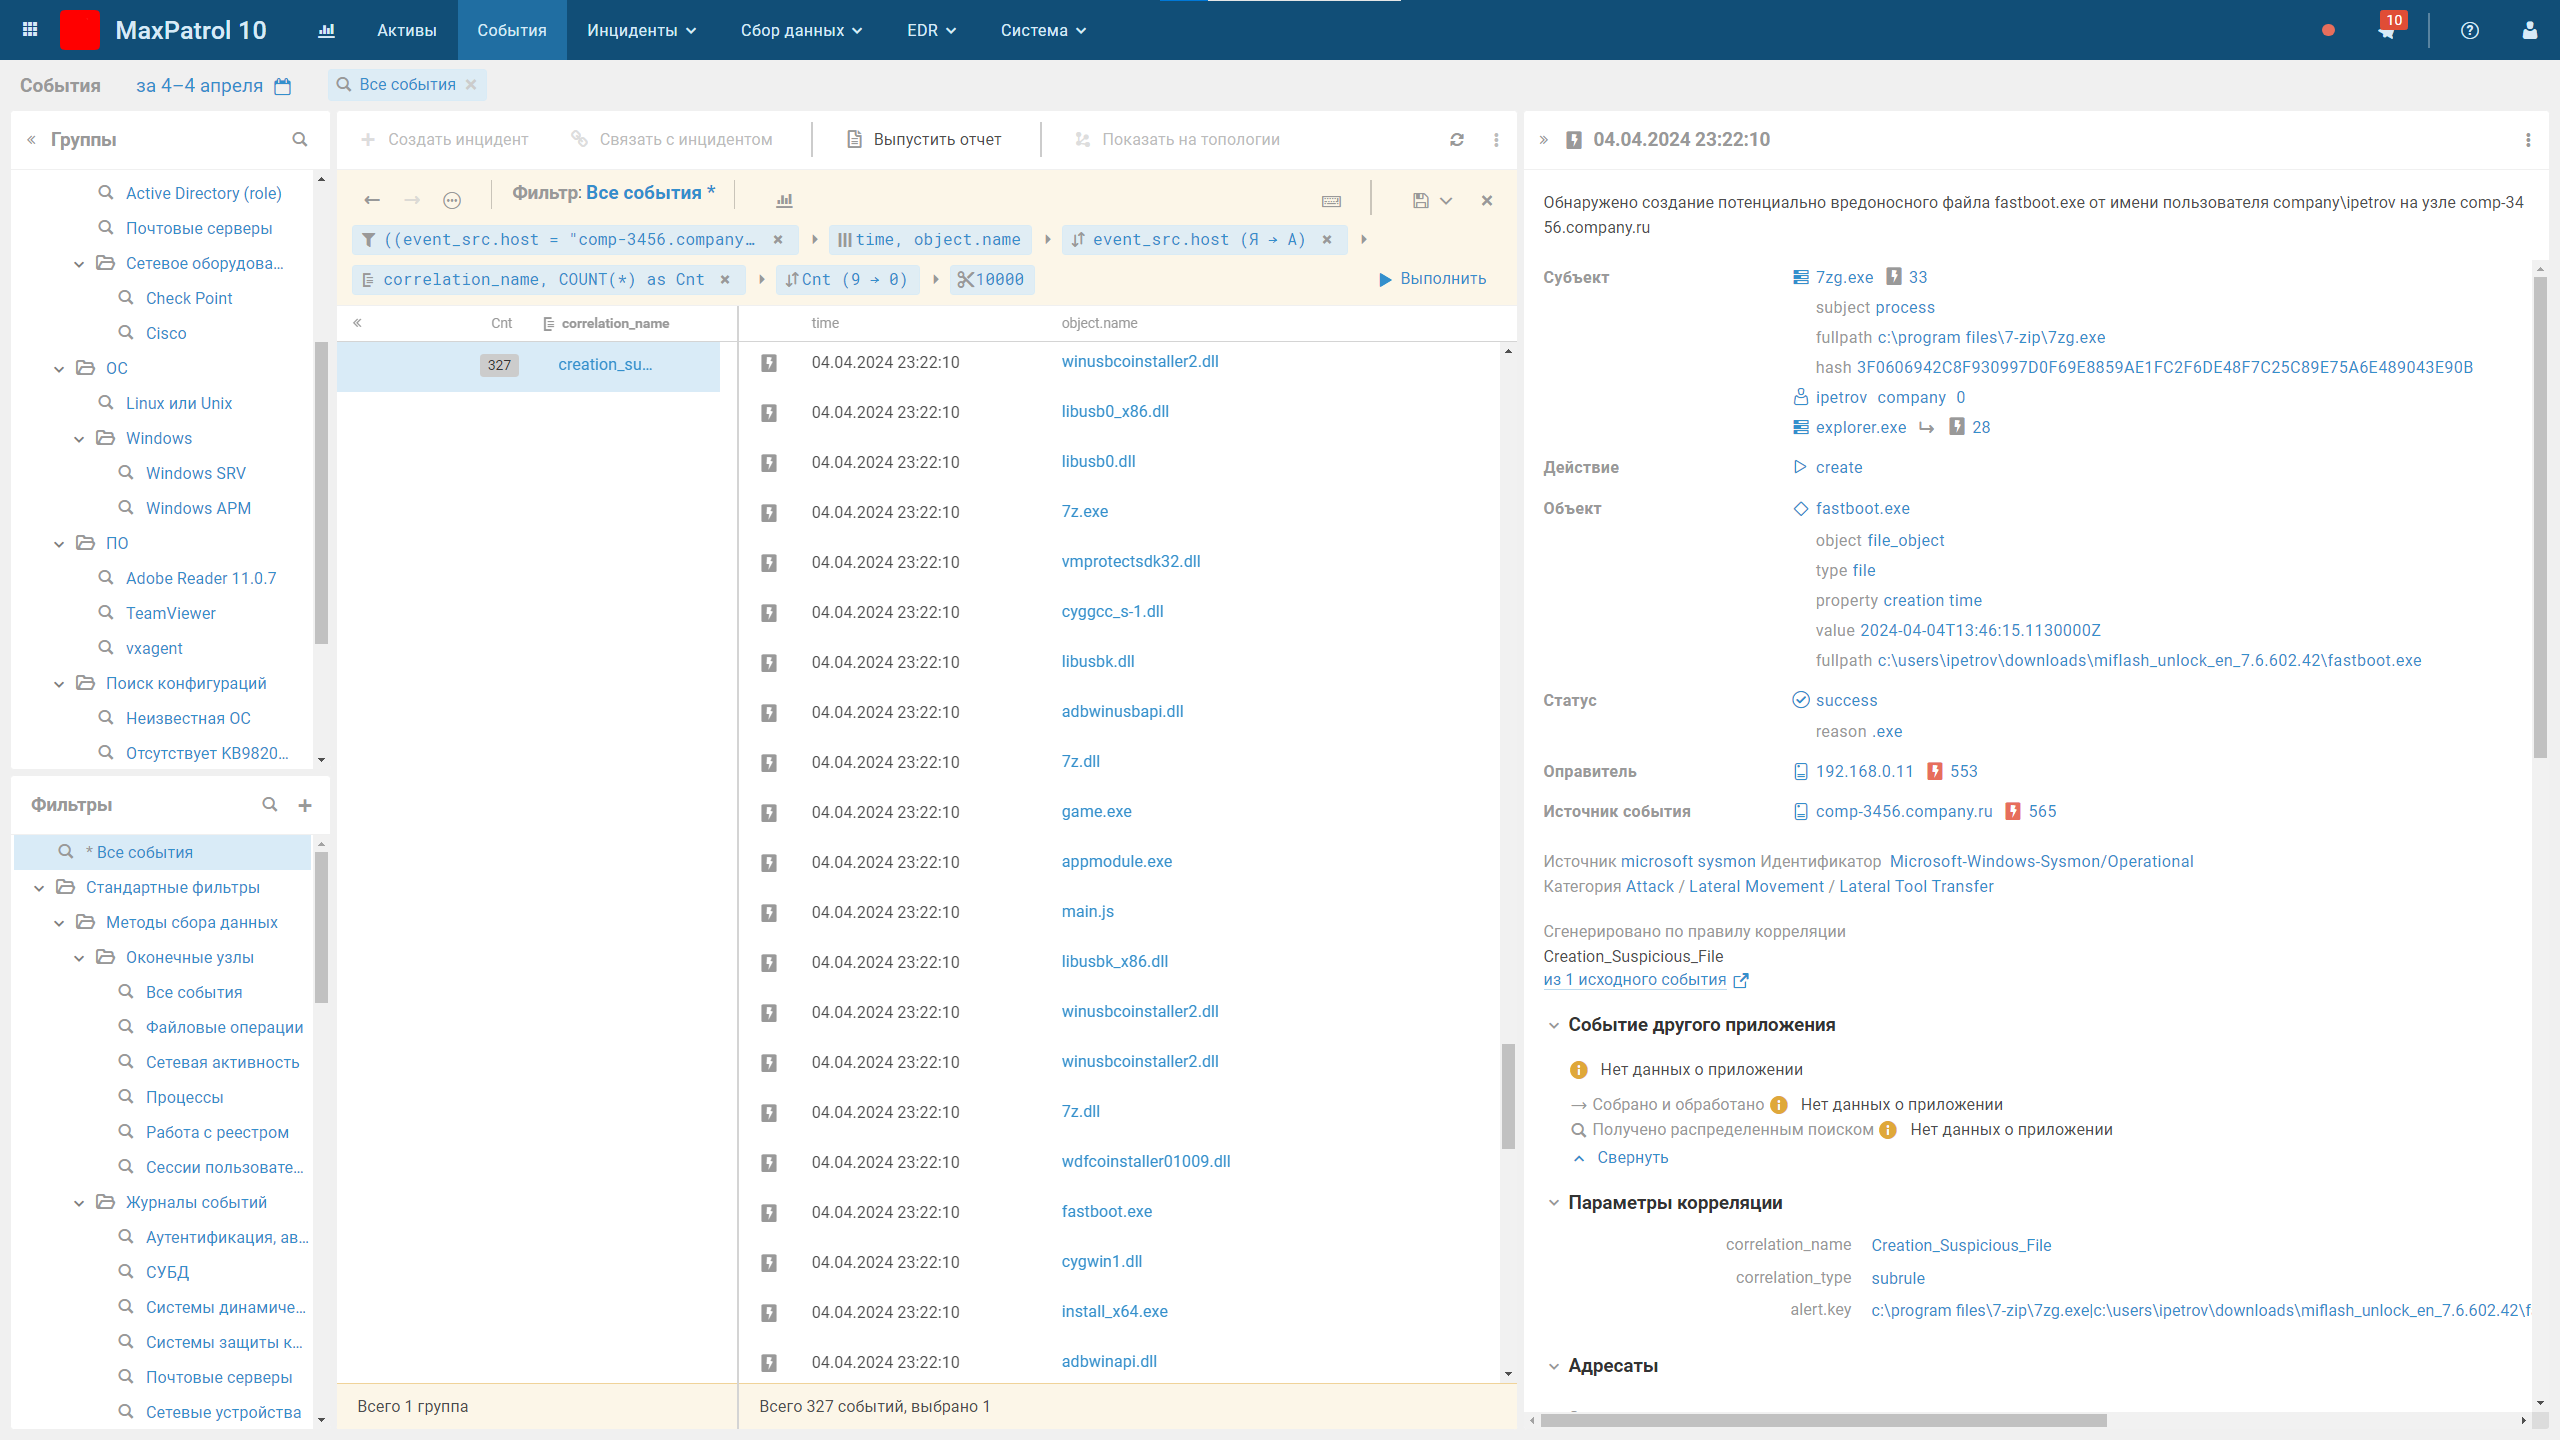Open the calendar date picker icon
Screen dimensions: 2560x1440
(x=283, y=86)
